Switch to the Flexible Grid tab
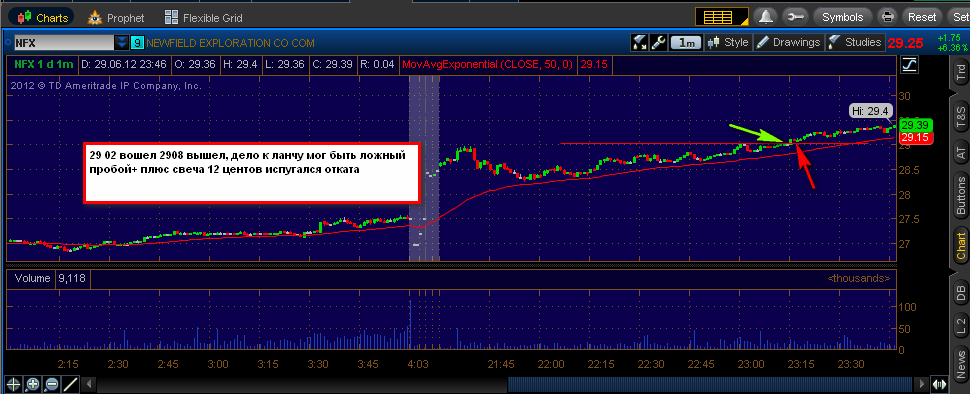 tap(204, 17)
